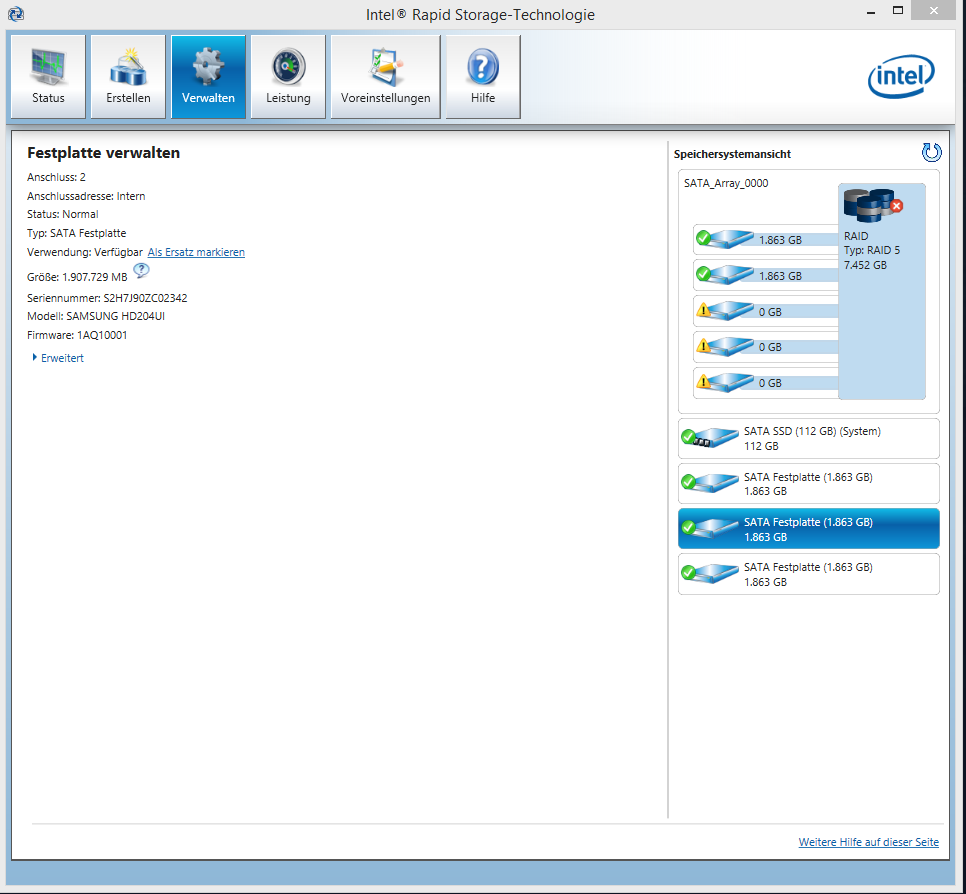The width and height of the screenshot is (966, 894).
Task: Select the Verwalten tab
Action: [x=208, y=76]
